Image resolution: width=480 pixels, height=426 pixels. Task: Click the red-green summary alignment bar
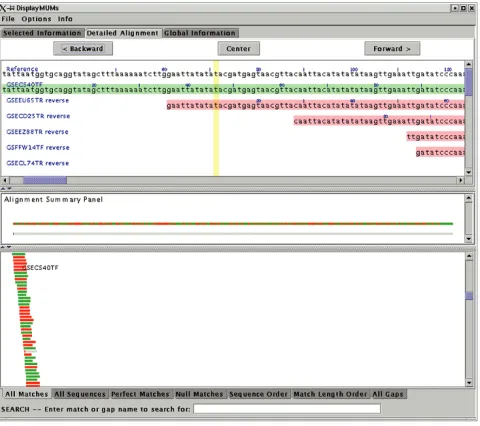(x=233, y=224)
